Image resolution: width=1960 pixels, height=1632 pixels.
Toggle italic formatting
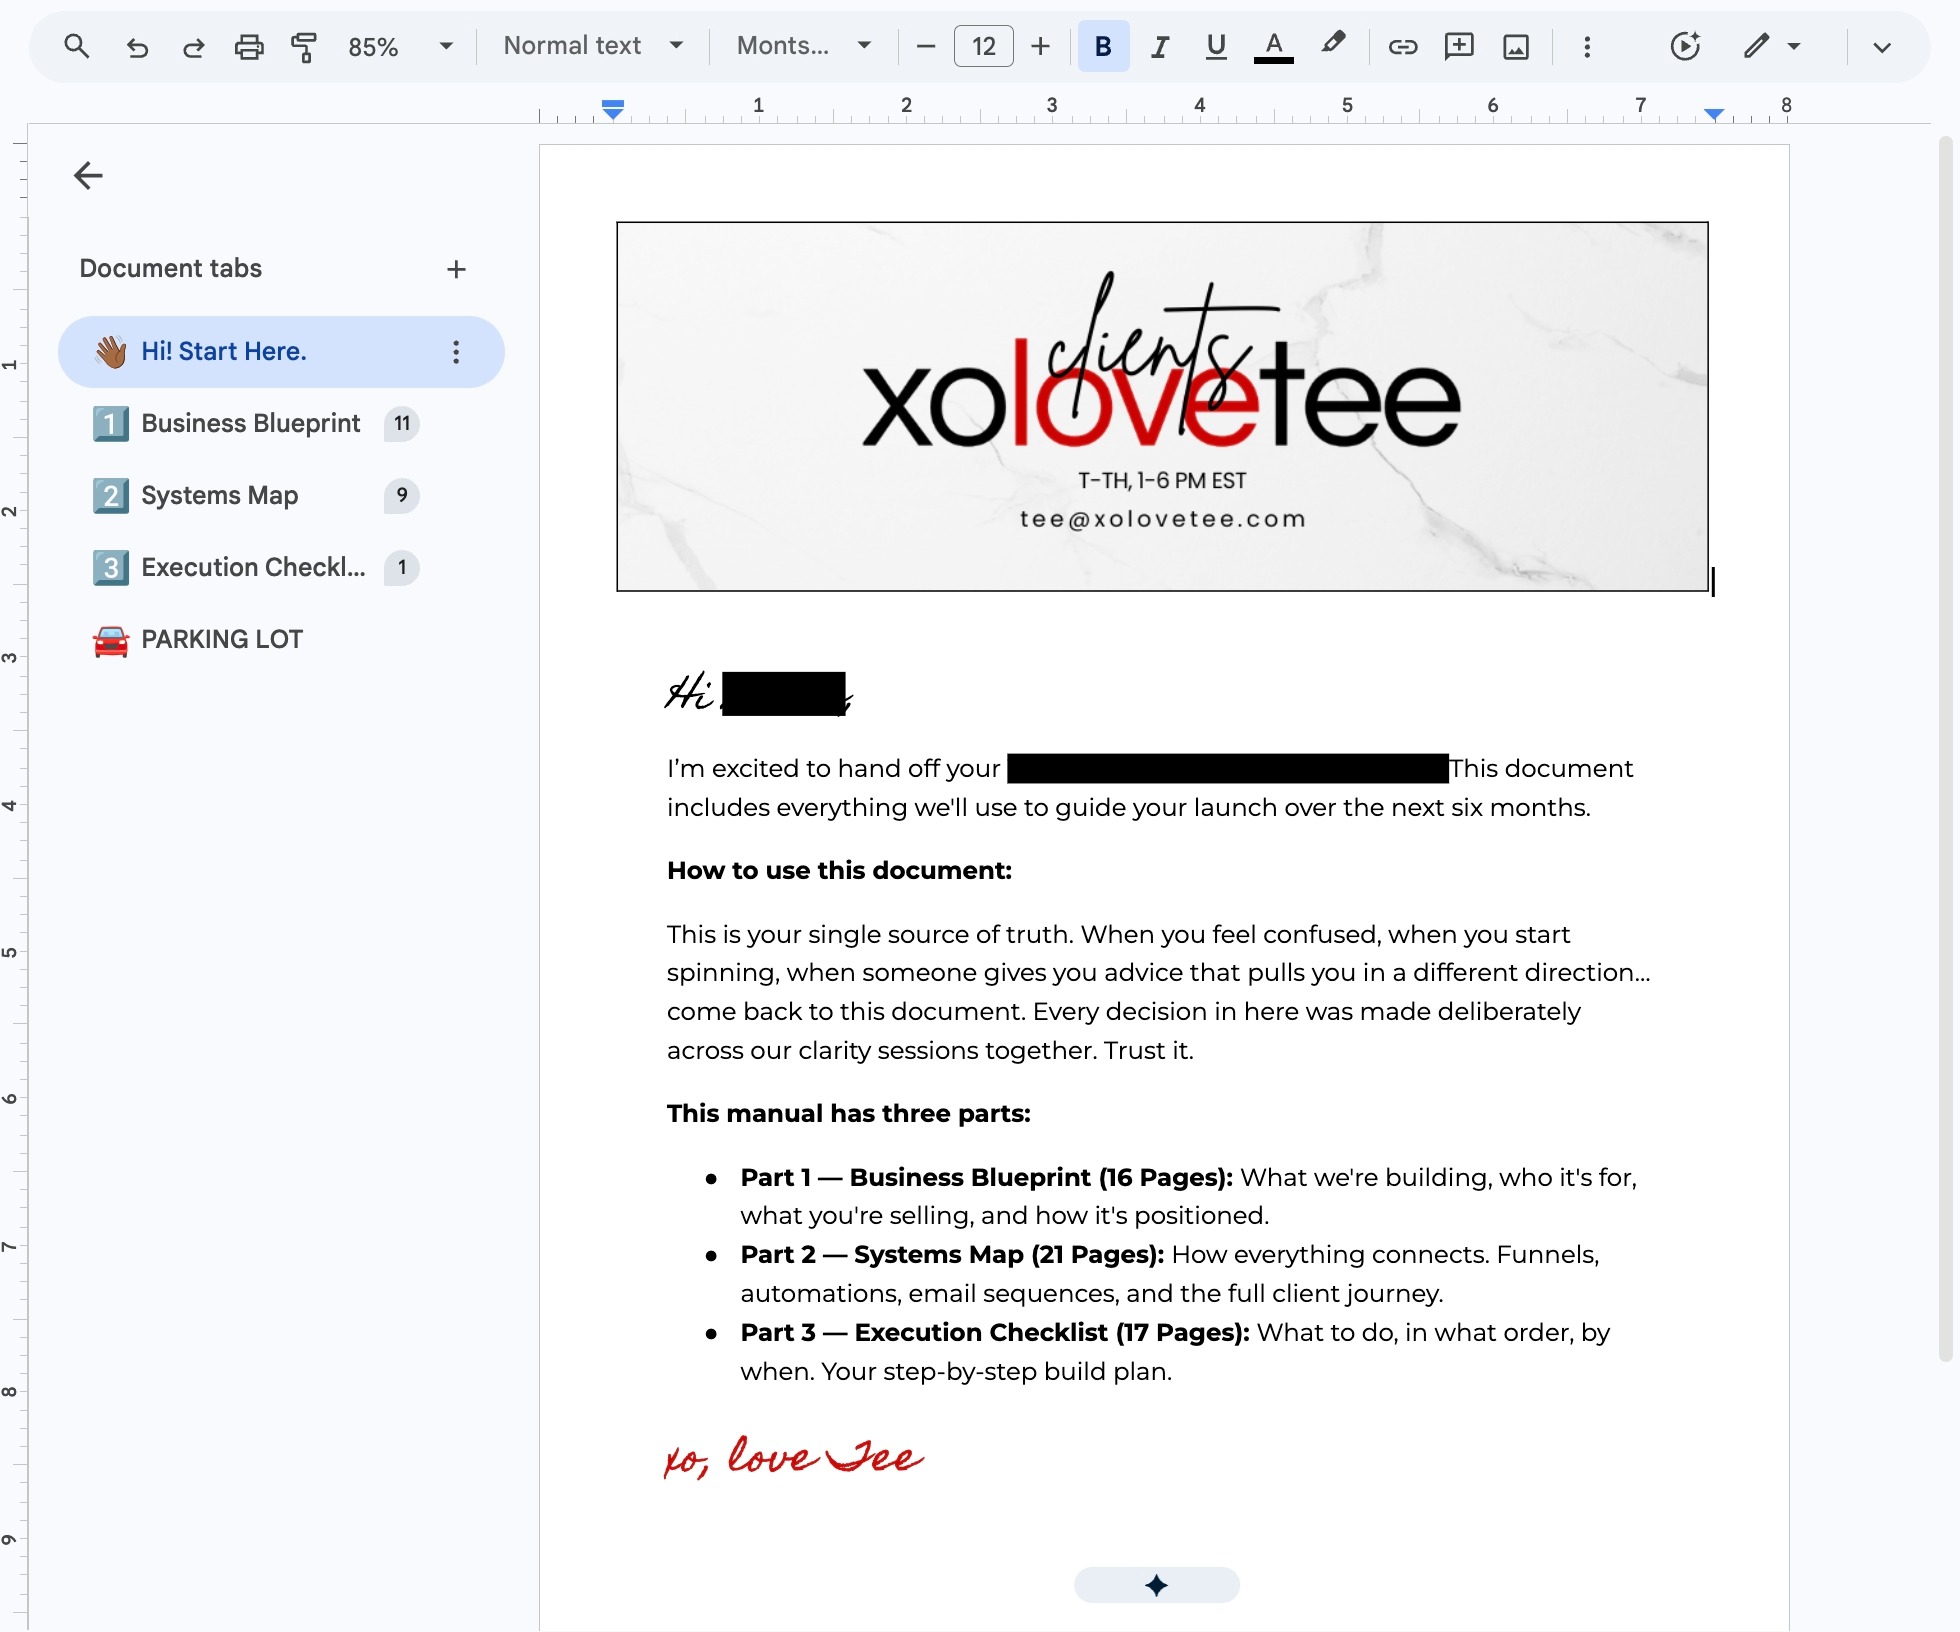pyautogui.click(x=1160, y=46)
